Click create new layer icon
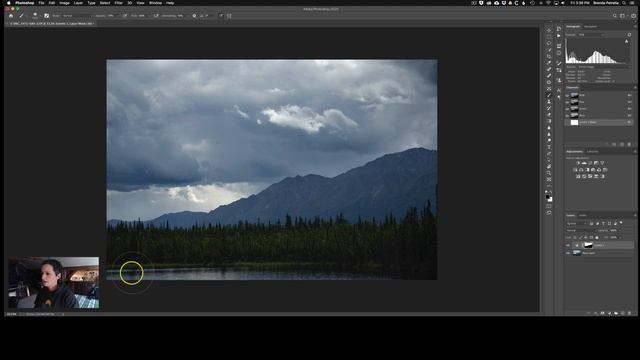The width and height of the screenshot is (640, 360). [x=623, y=313]
